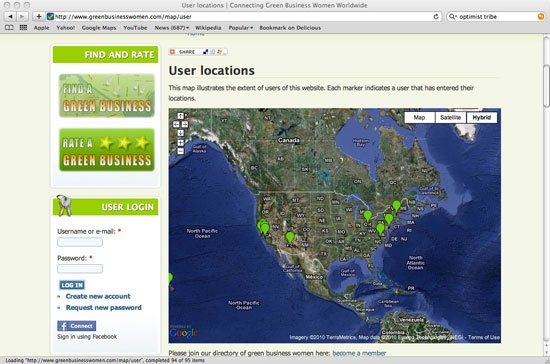The image size is (550, 364).
Task: Pan the map down with arrow control
Action: (x=180, y=133)
